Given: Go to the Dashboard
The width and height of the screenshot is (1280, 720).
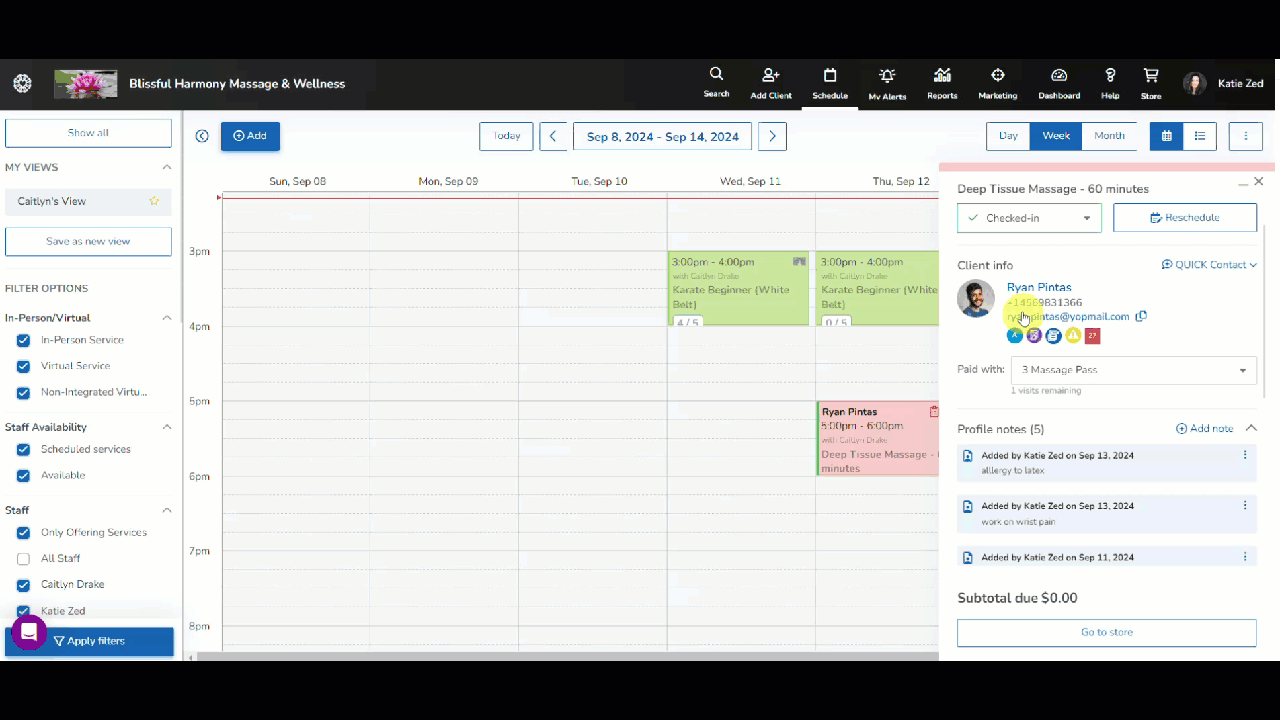Looking at the screenshot, I should click(x=1059, y=82).
